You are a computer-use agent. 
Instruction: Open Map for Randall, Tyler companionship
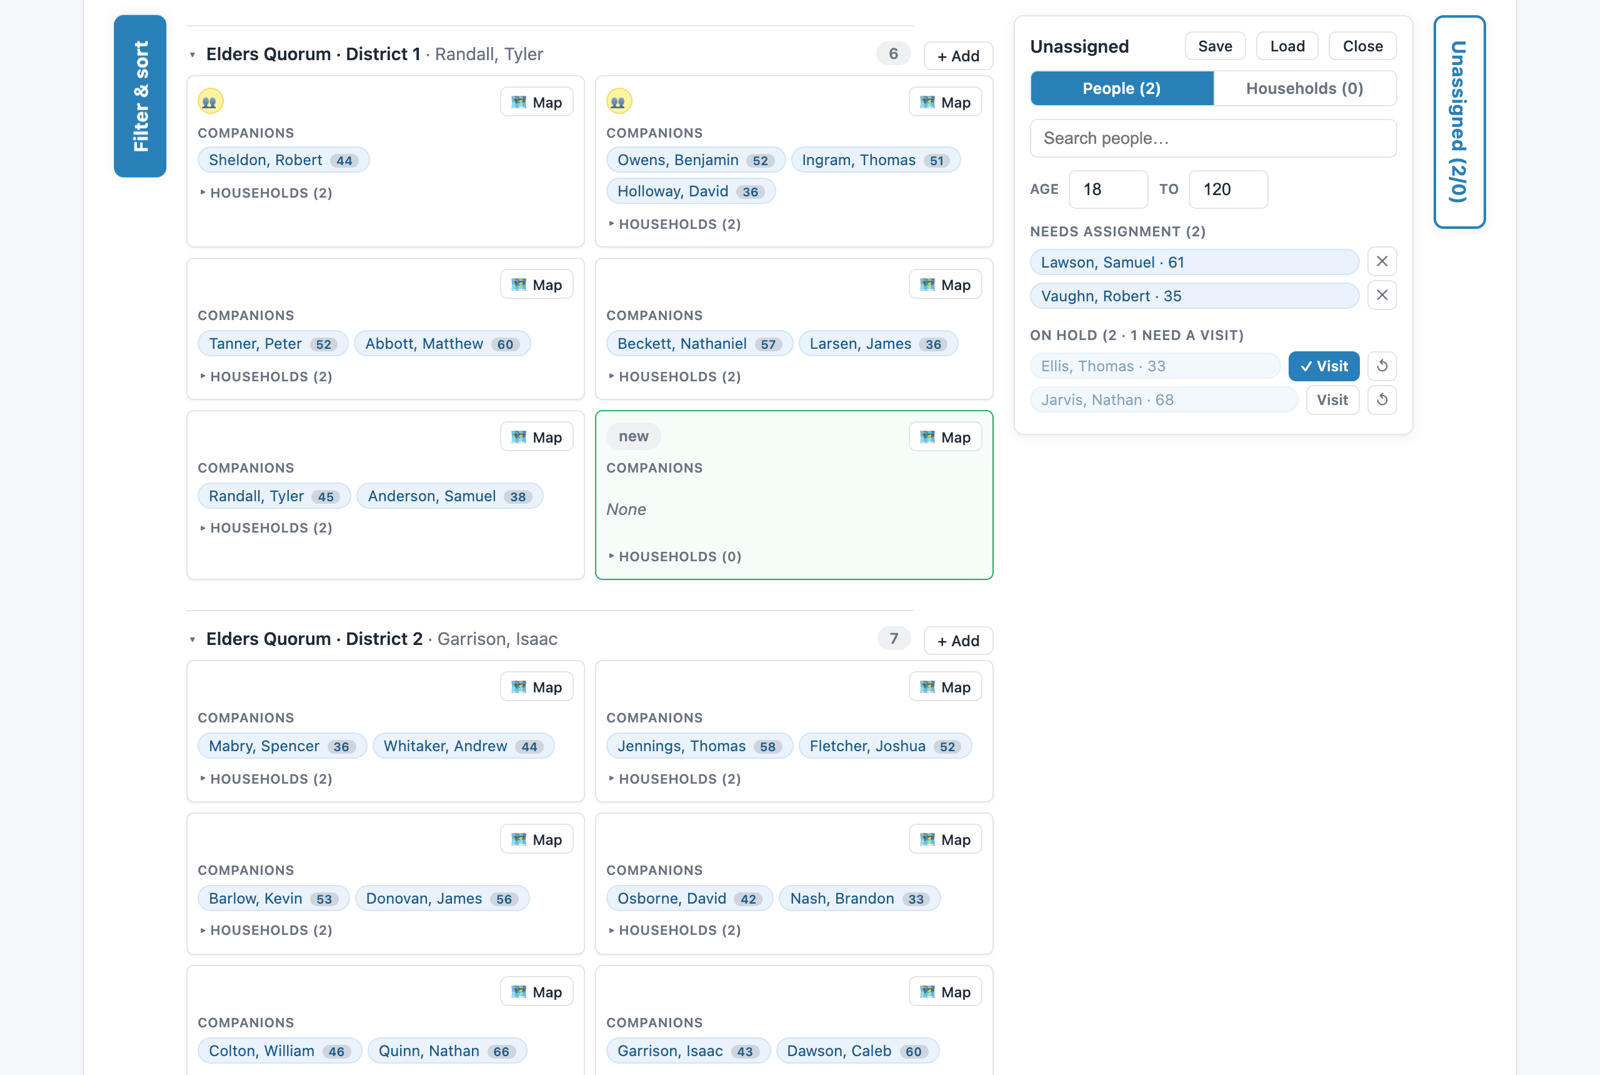pos(537,437)
